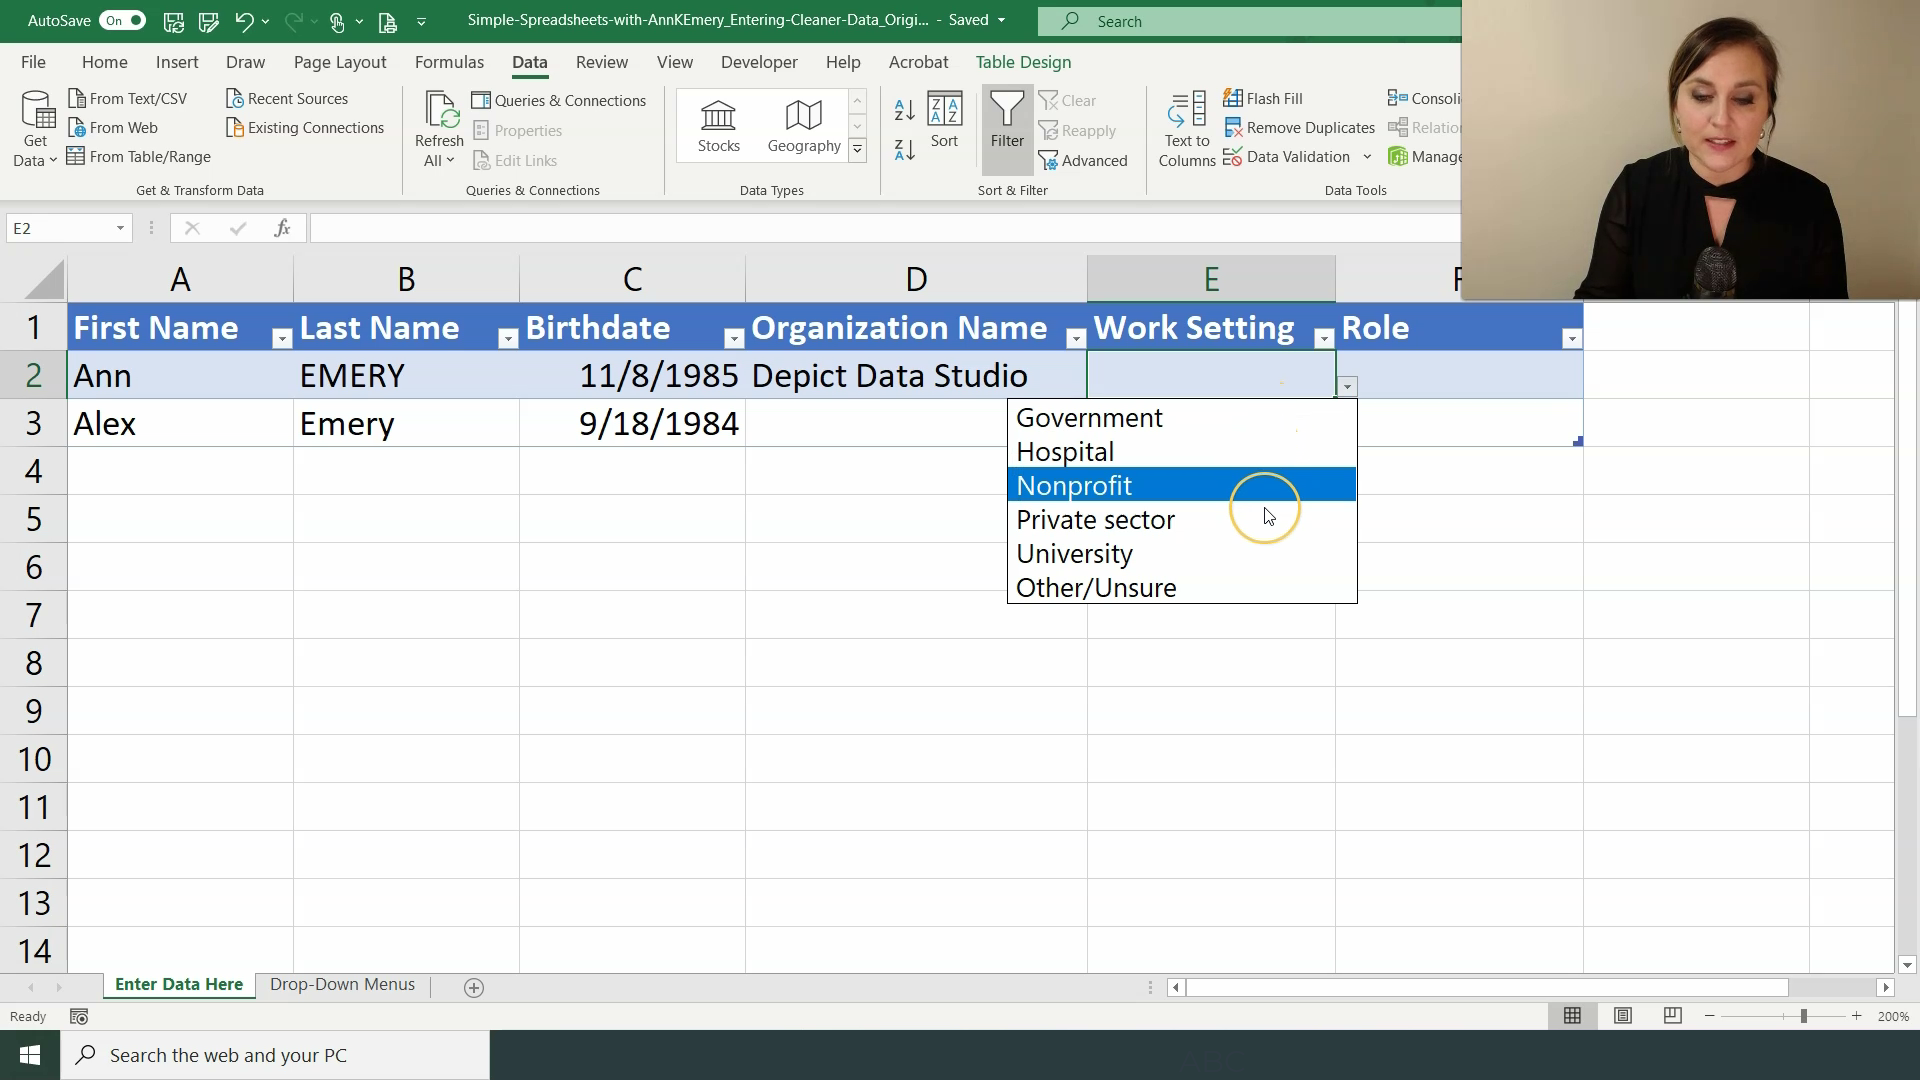Open the Data Validation tool

[x=1296, y=157]
